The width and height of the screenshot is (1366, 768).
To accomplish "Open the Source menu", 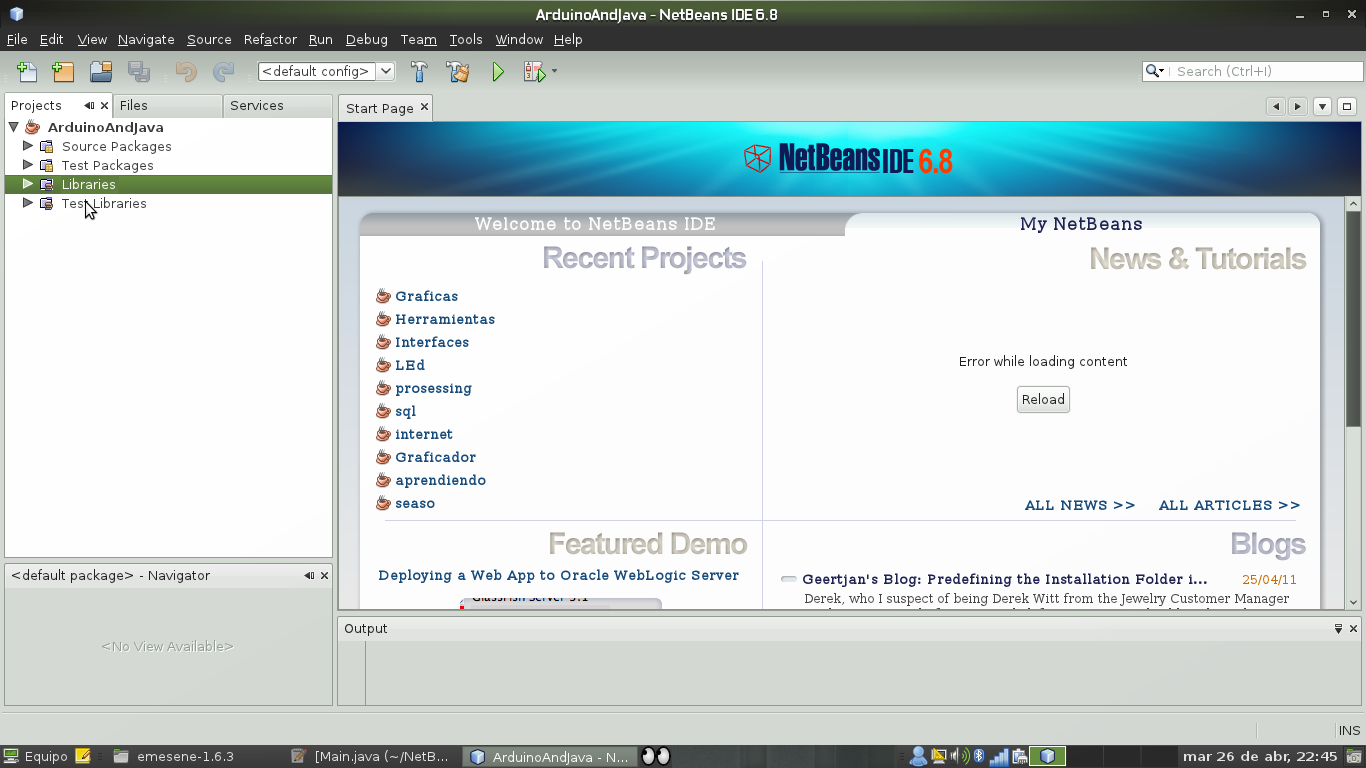I will click(x=209, y=39).
